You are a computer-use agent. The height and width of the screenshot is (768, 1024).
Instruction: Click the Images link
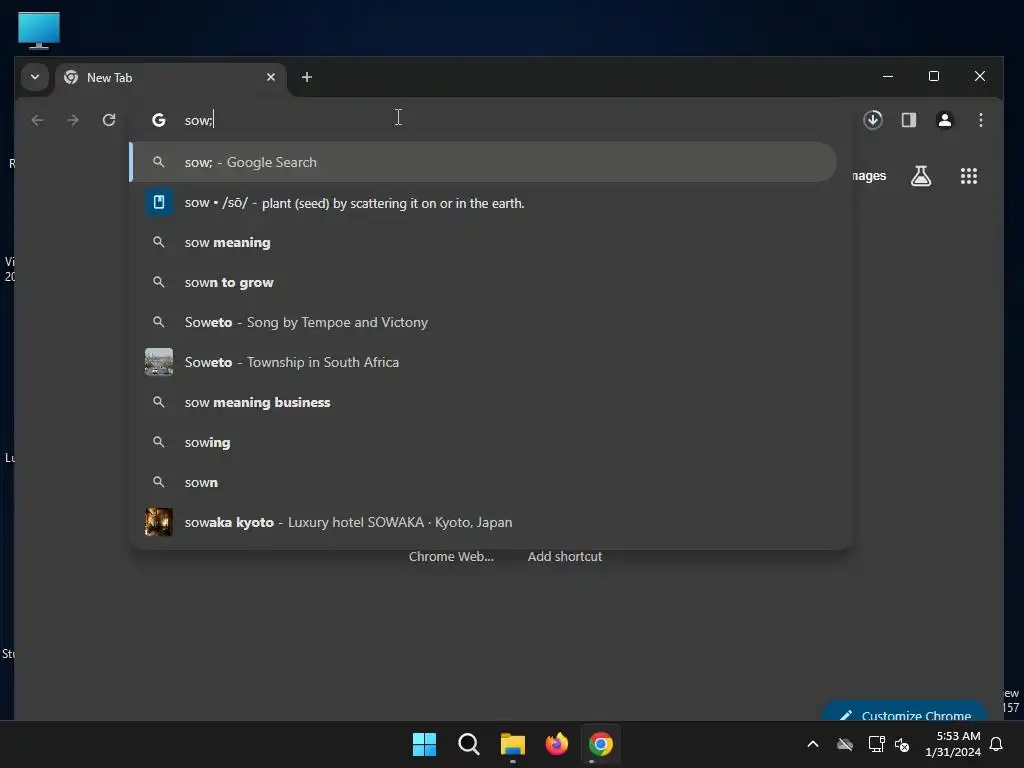pyautogui.click(x=869, y=176)
